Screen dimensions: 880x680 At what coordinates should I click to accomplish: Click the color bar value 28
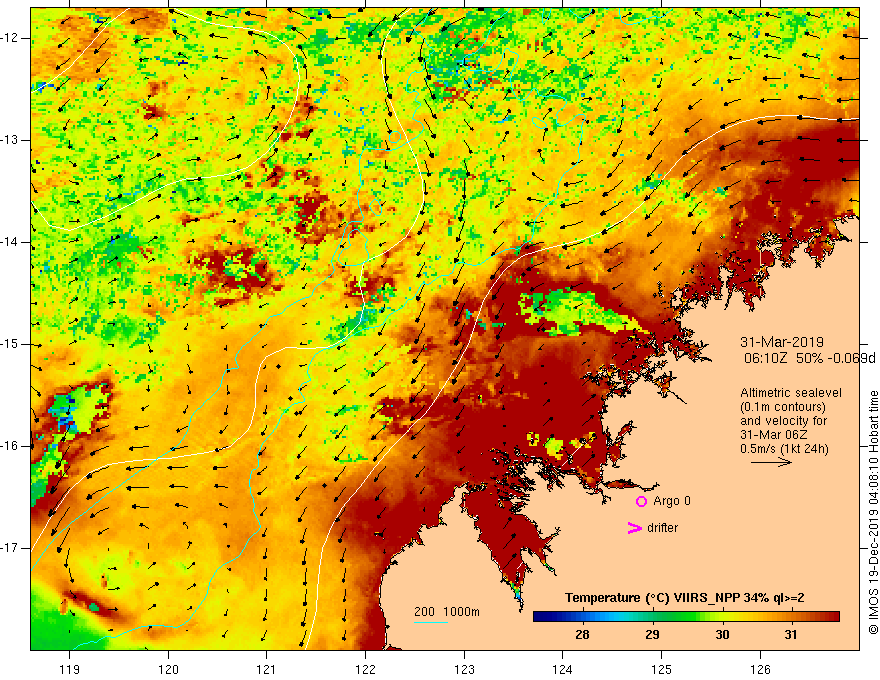click(x=582, y=635)
